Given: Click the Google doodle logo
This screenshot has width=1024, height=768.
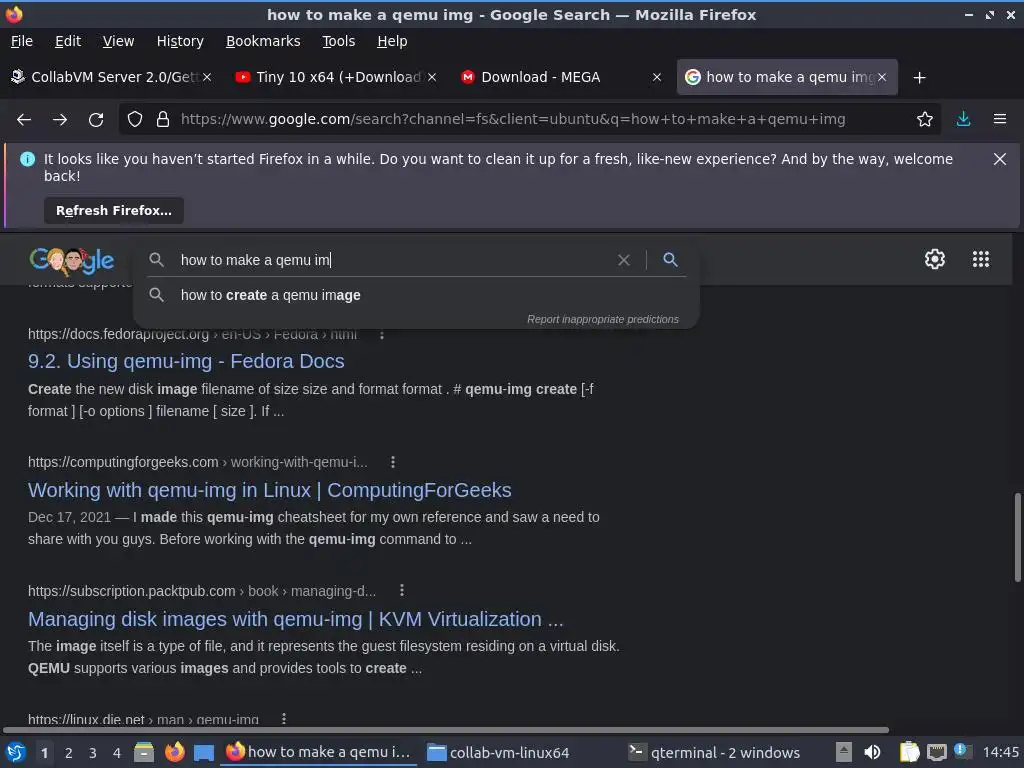Looking at the screenshot, I should [x=72, y=261].
